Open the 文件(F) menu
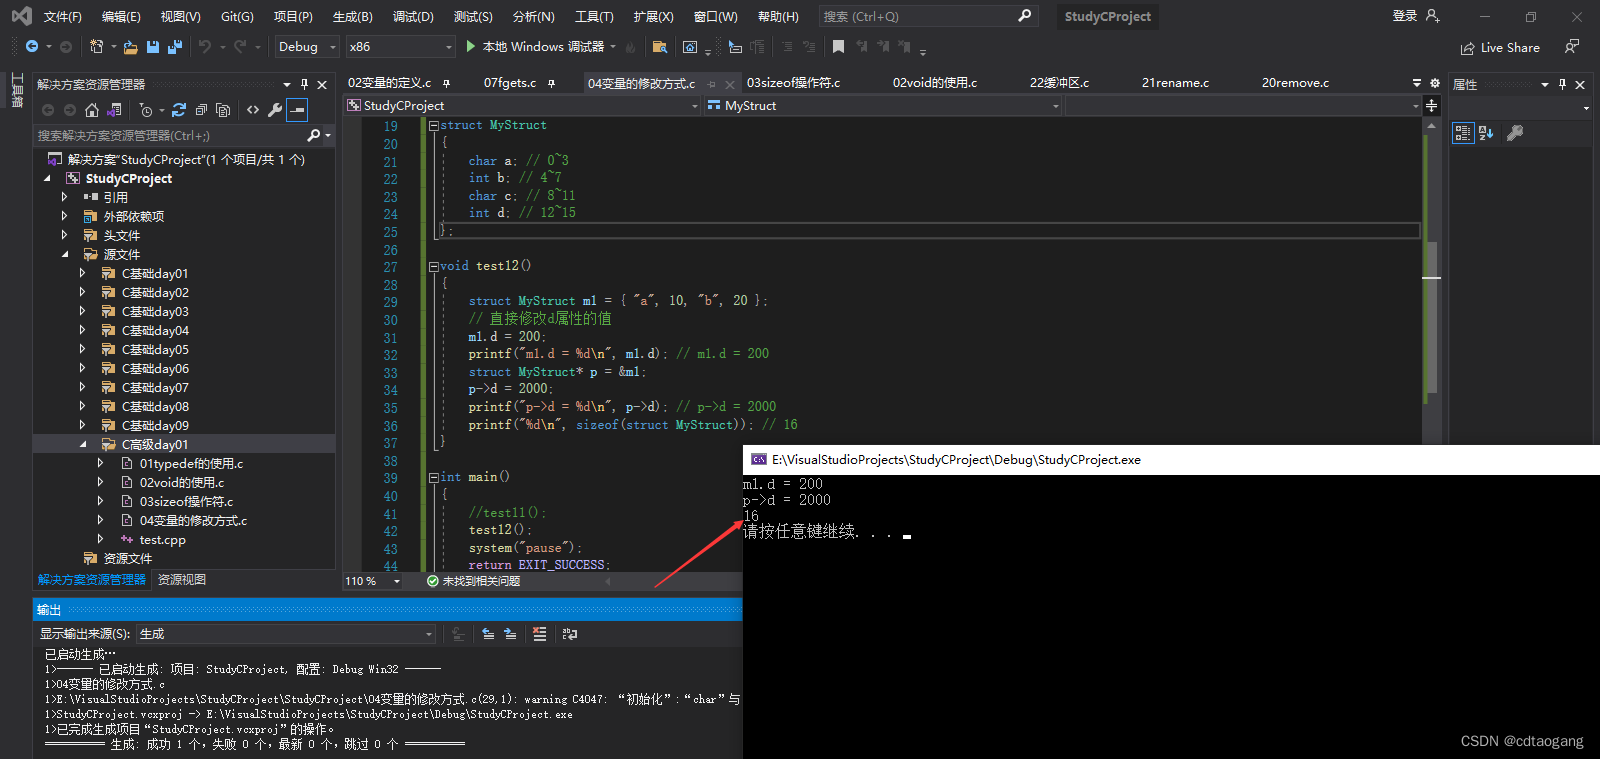This screenshot has height=759, width=1600. pyautogui.click(x=63, y=16)
